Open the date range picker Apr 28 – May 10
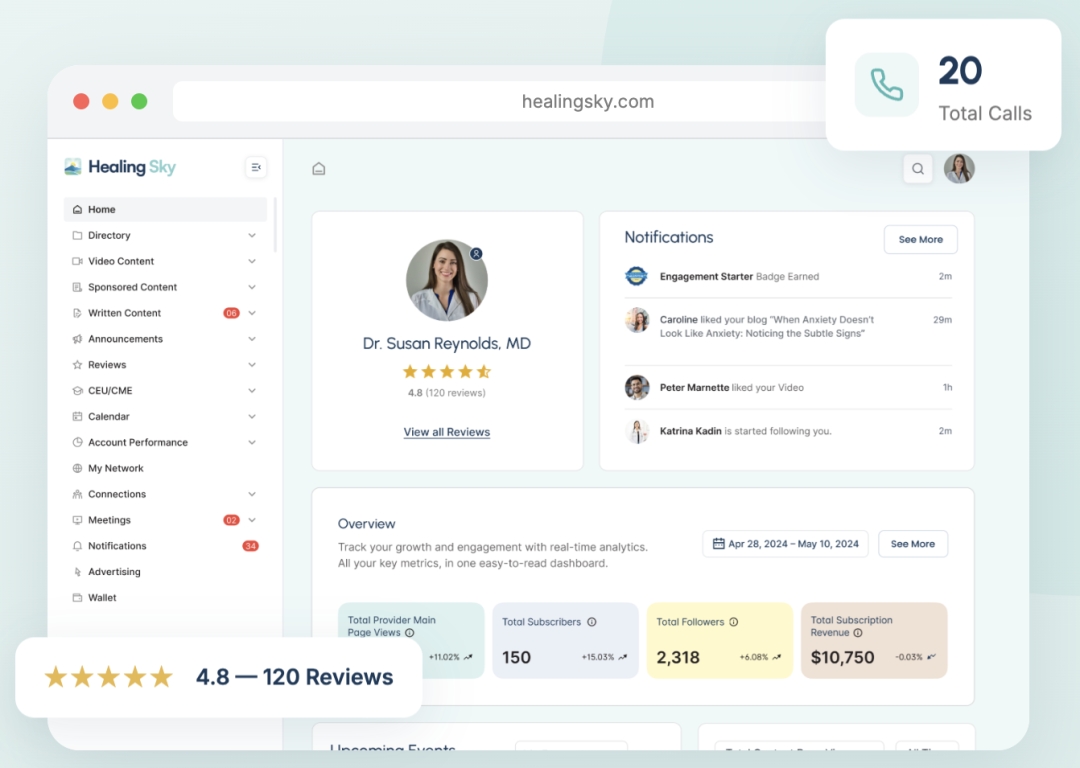This screenshot has width=1080, height=768. pos(785,544)
